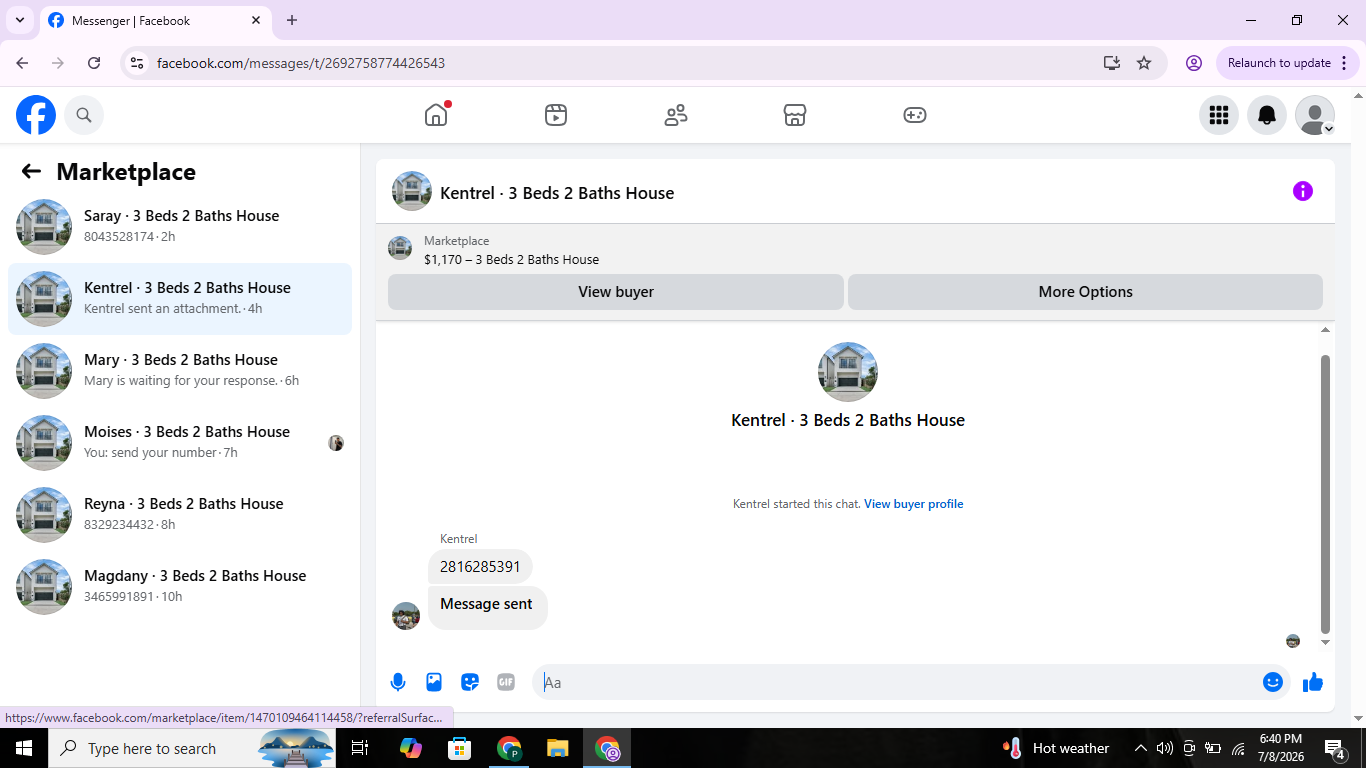1366x768 pixels.
Task: Open File Explorer on the taskbar
Action: pyautogui.click(x=558, y=748)
